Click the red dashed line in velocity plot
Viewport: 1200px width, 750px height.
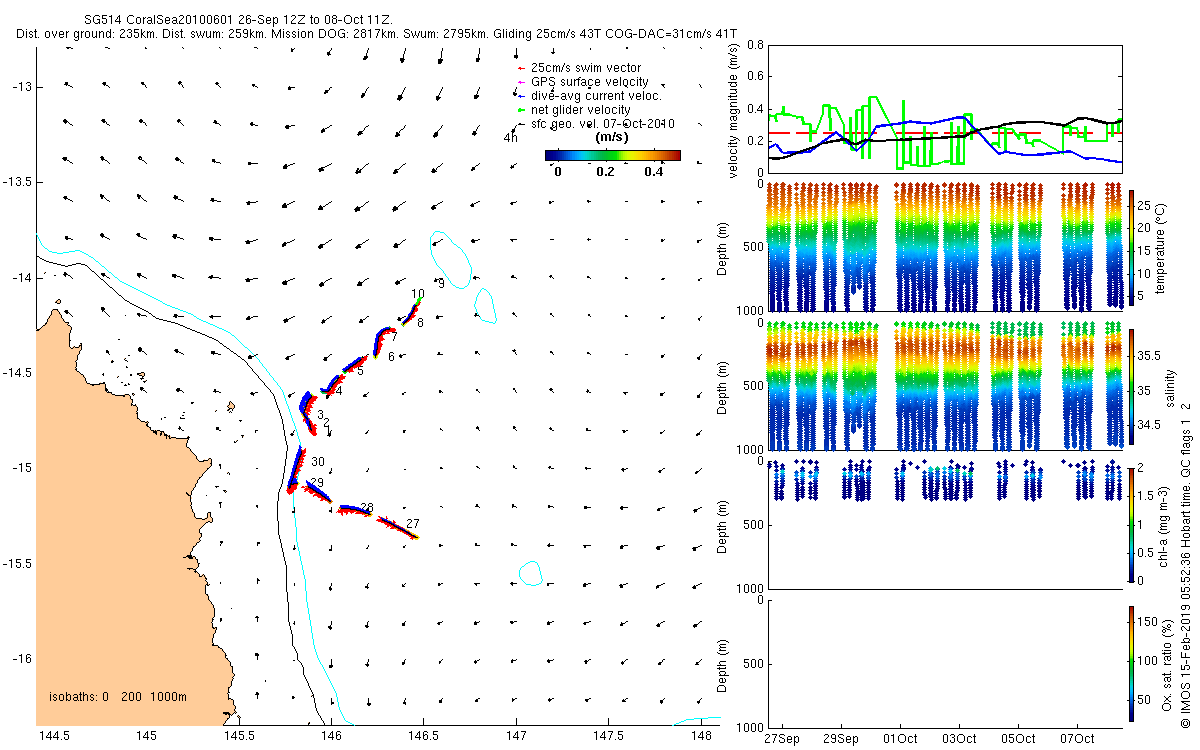click(905, 132)
